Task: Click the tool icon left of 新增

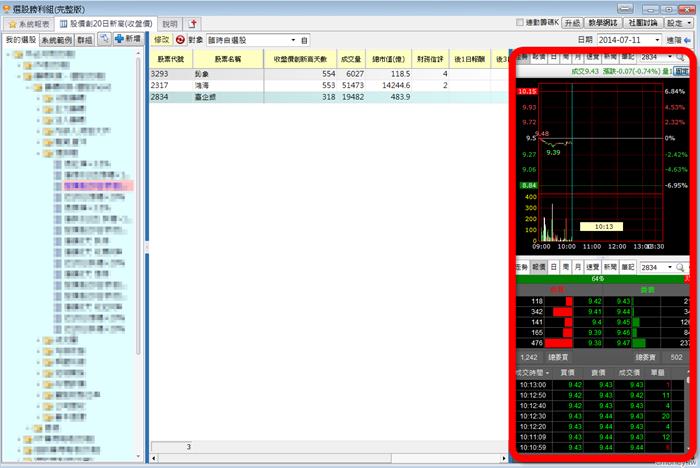Action: (104, 38)
